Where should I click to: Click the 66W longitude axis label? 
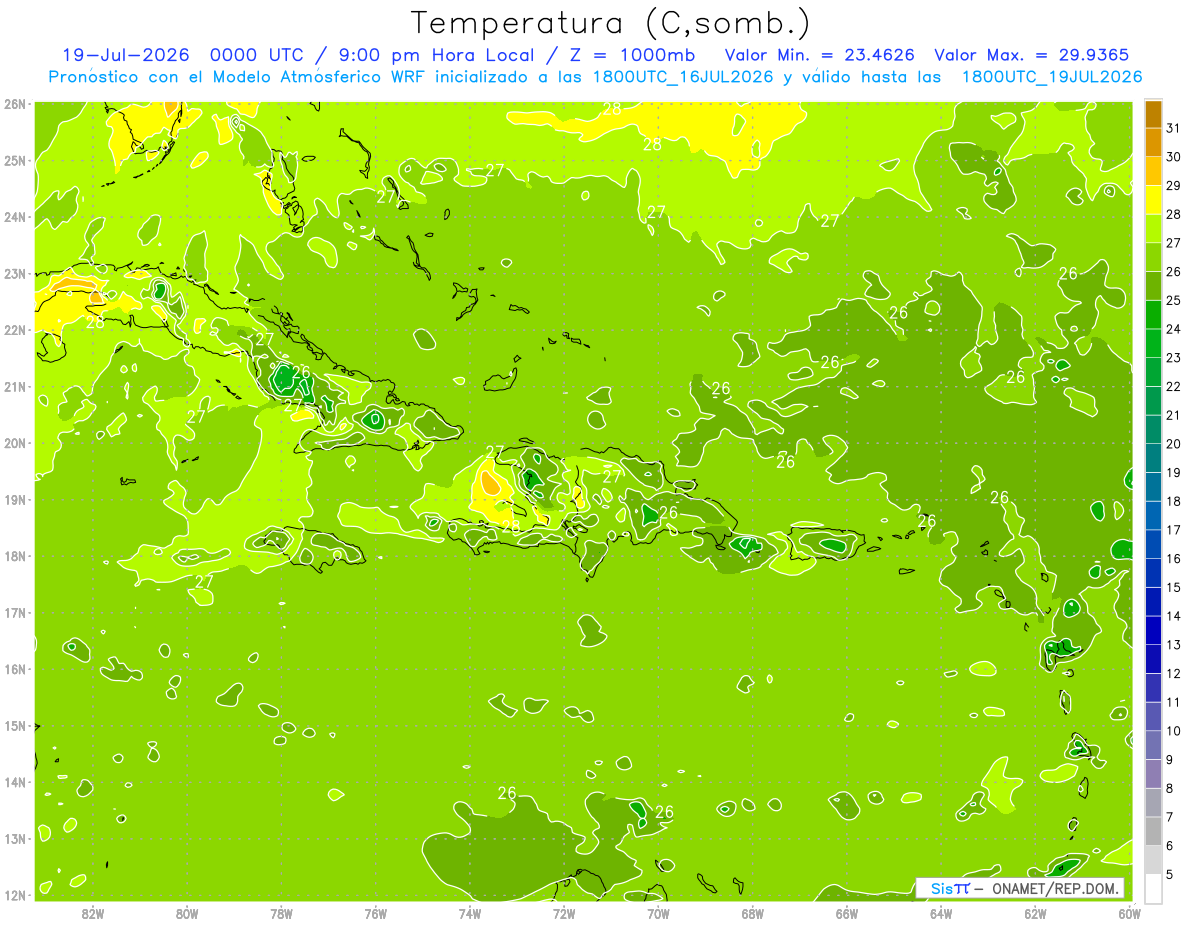847,913
